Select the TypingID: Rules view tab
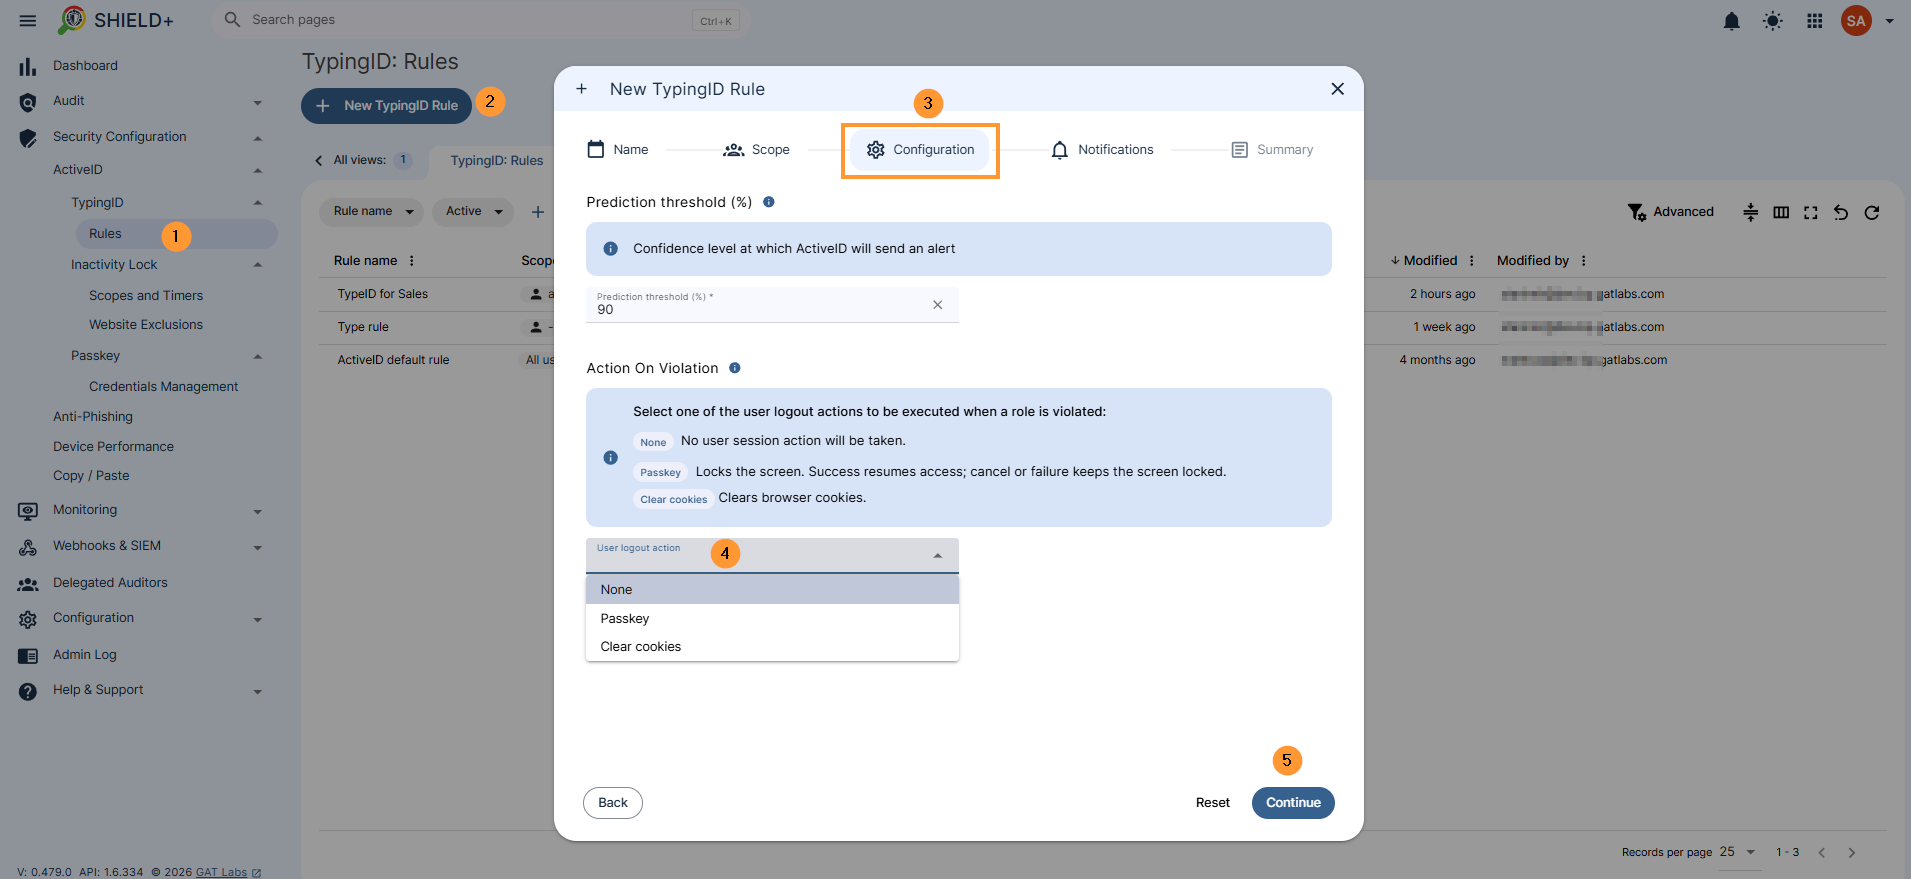Screen dimensions: 1911x879 tap(497, 161)
